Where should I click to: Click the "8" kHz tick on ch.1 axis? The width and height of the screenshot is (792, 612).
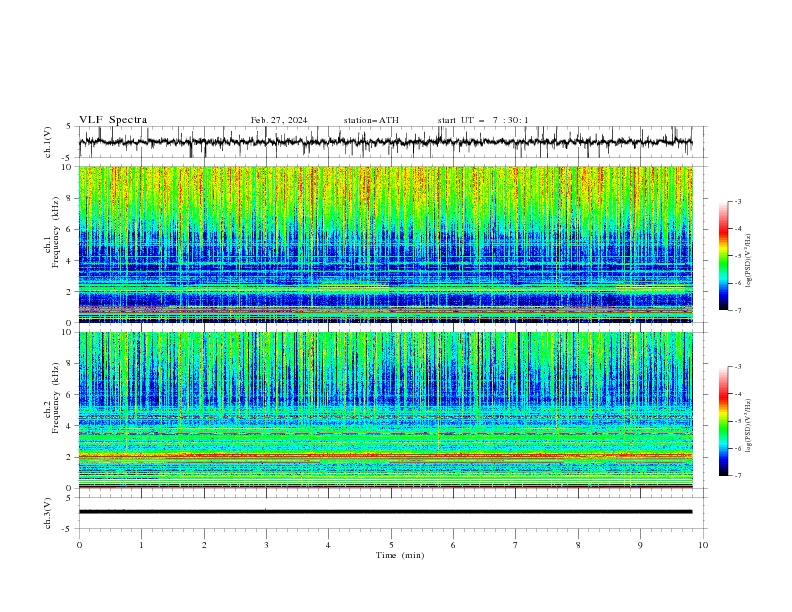pyautogui.click(x=70, y=198)
